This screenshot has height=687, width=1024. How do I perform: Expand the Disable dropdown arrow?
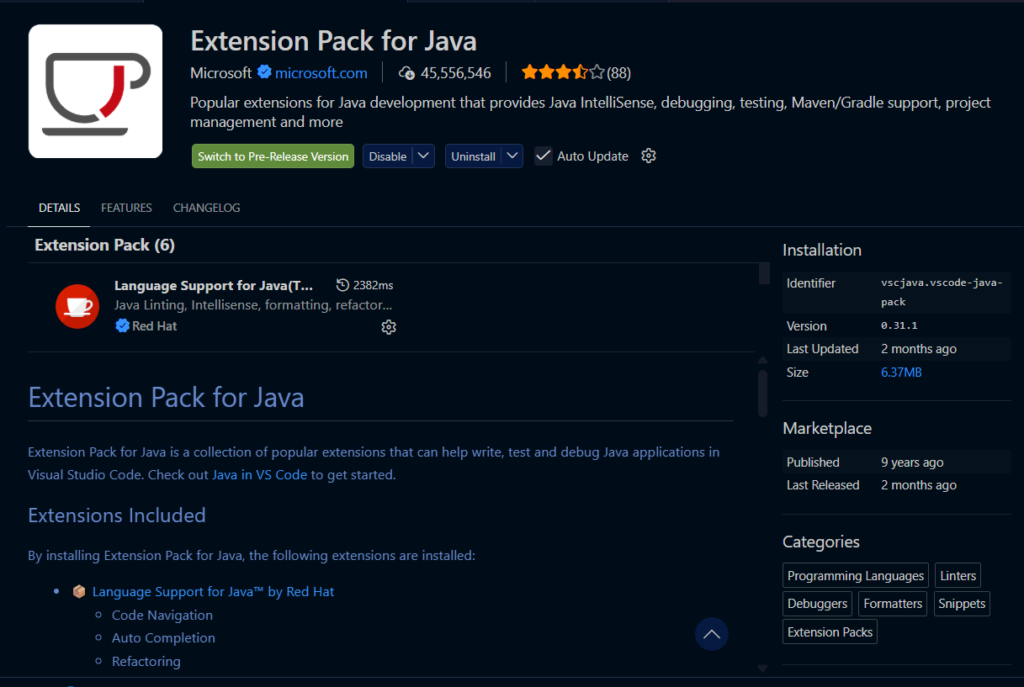pyautogui.click(x=424, y=156)
